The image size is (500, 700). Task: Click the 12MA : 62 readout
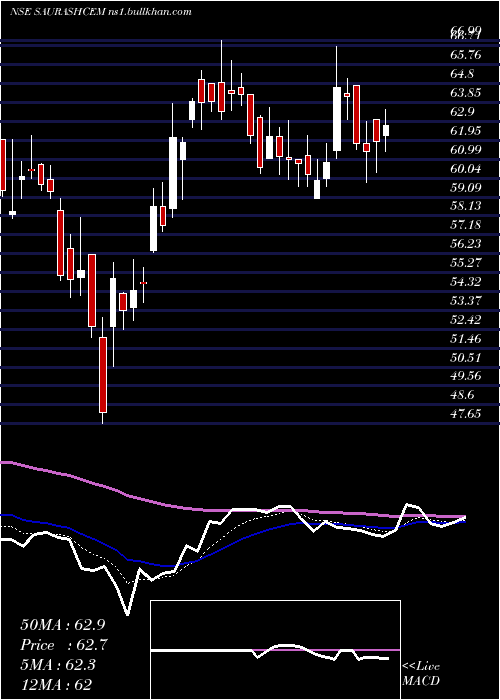coord(58,684)
